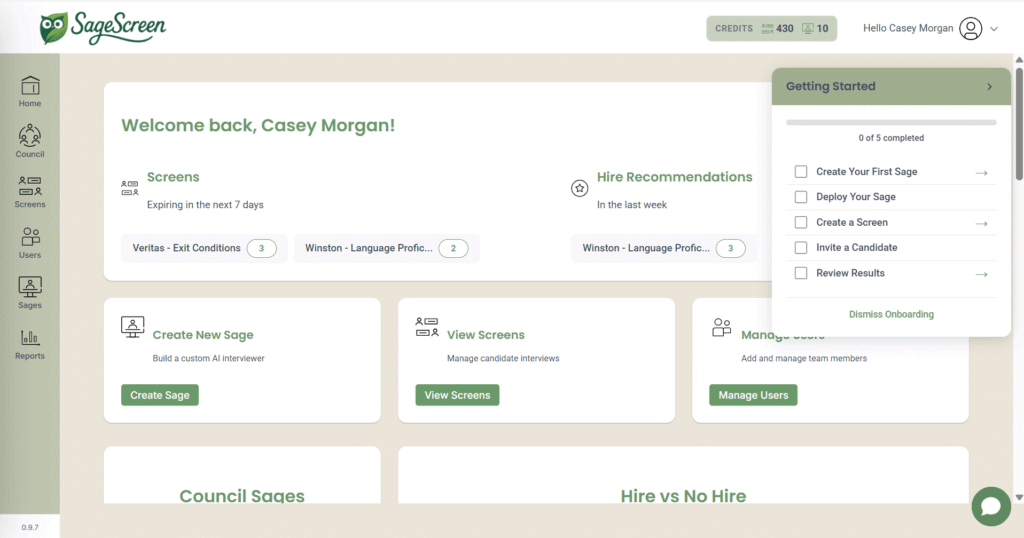Viewport: 1024px width, 538px height.
Task: Follow the arrow beside Review Results
Action: [982, 274]
